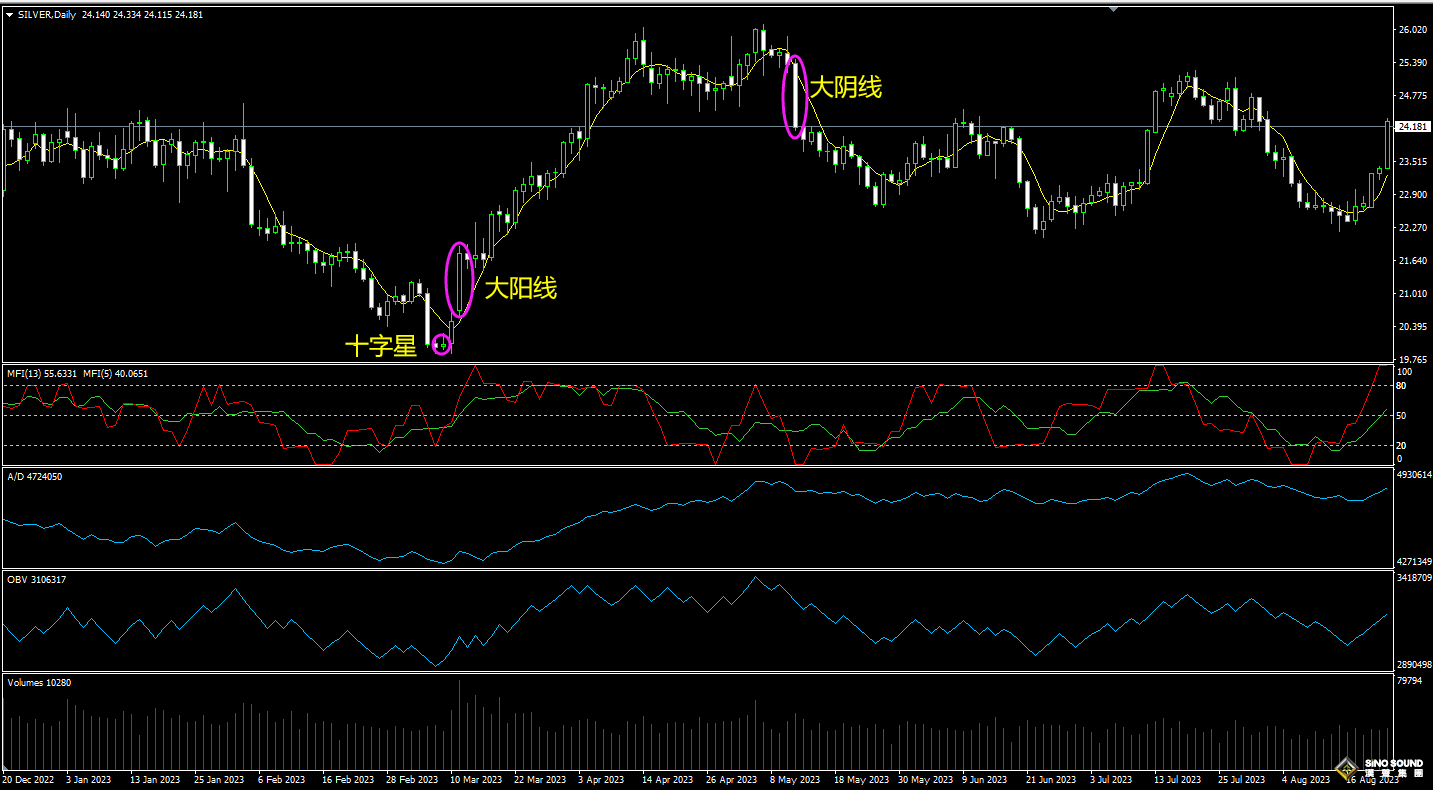Click the small ellipse around the doji candle
The image size is (1433, 790).
(441, 345)
